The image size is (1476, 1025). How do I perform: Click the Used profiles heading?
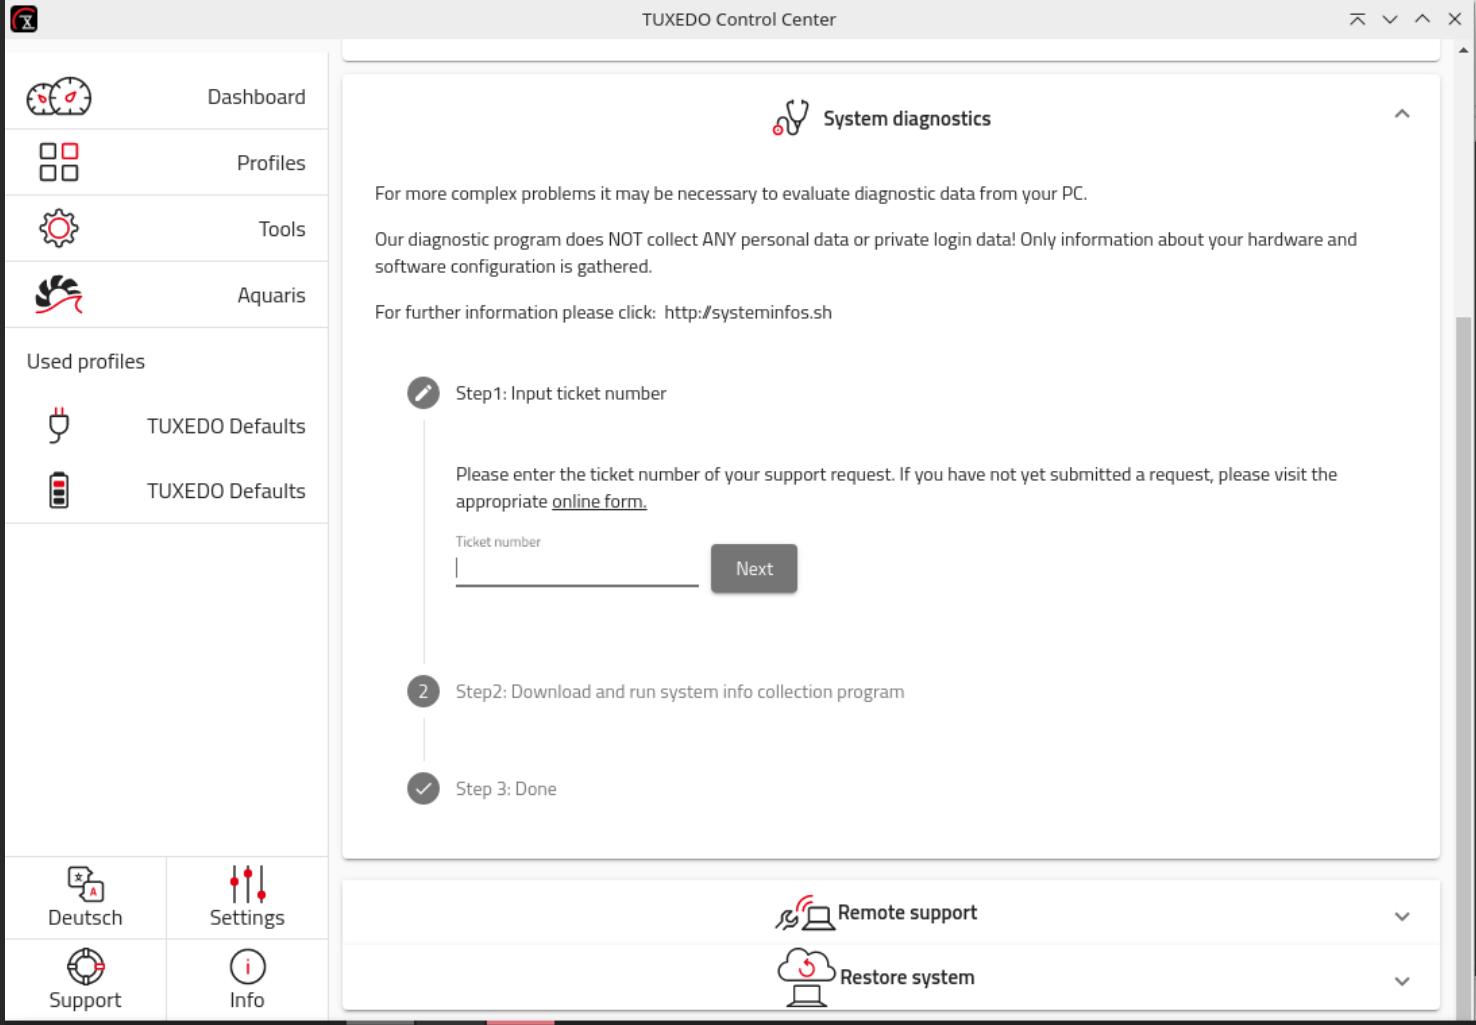pyautogui.click(x=86, y=361)
